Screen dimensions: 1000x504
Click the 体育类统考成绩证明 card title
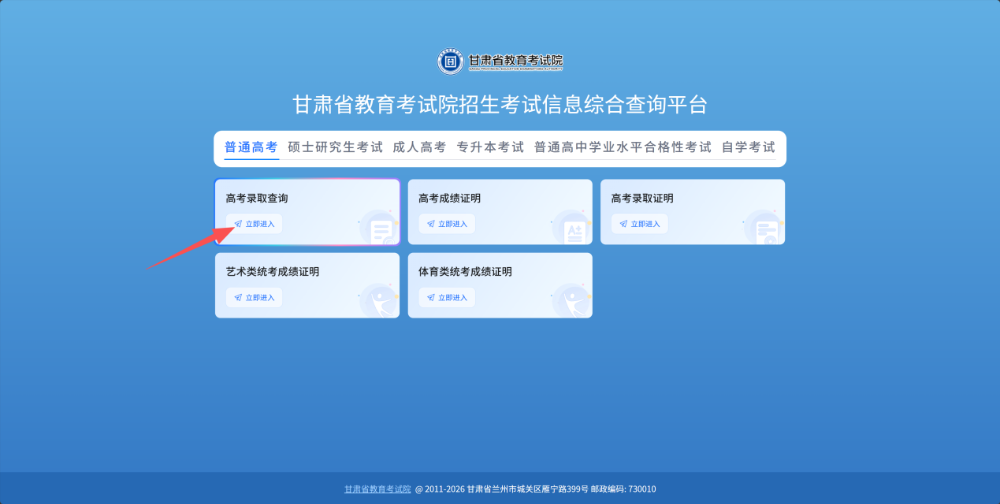point(465,272)
